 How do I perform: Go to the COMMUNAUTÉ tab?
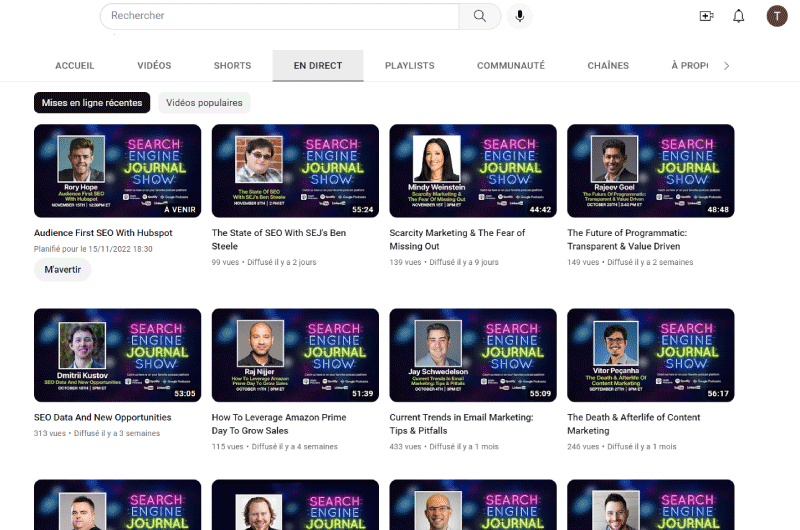(511, 66)
